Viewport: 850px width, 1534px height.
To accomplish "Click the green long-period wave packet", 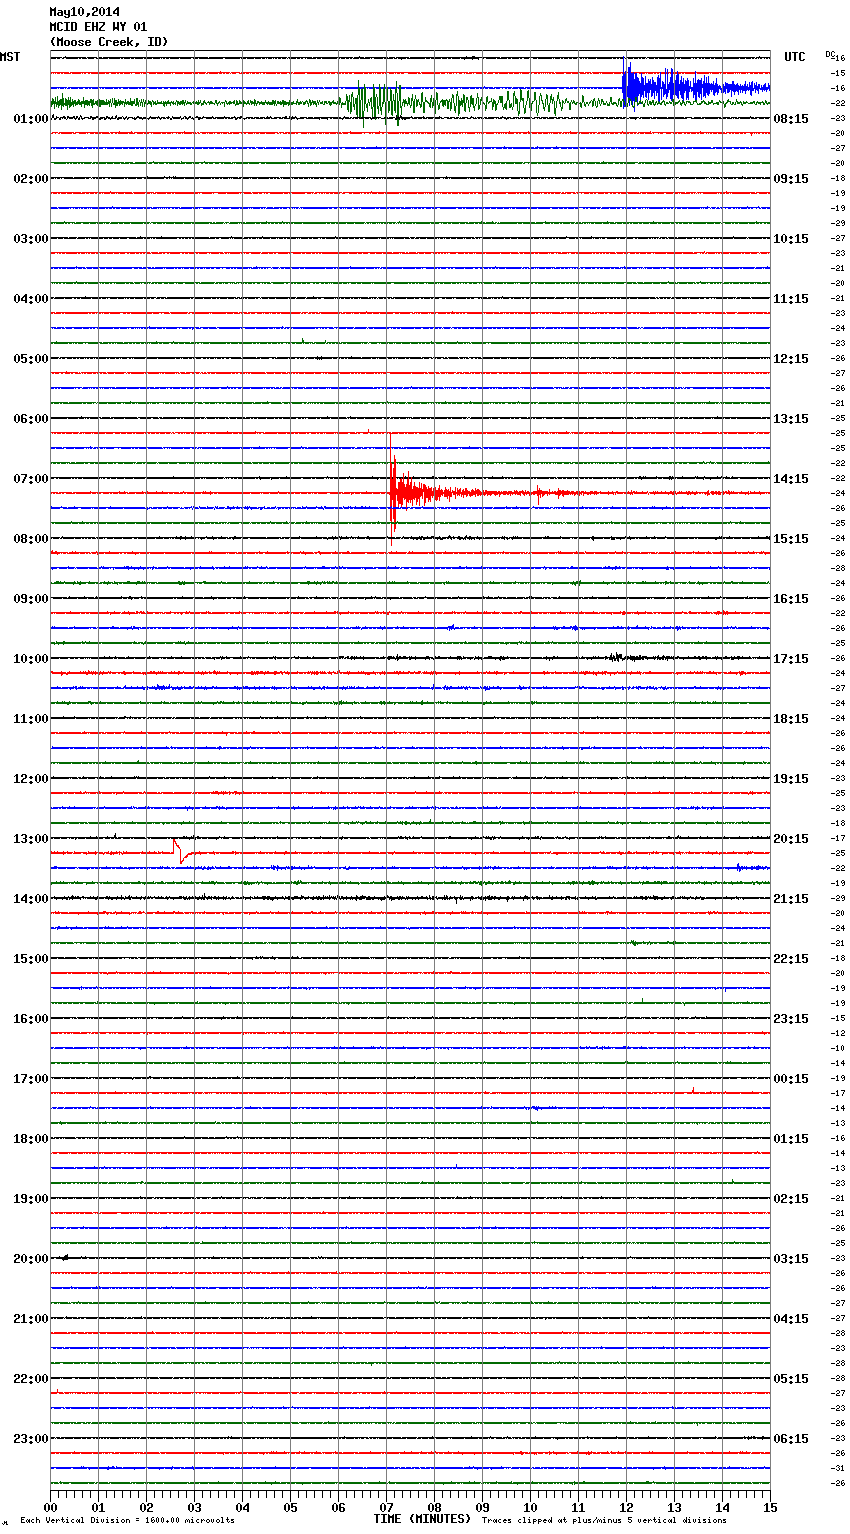I will pyautogui.click(x=375, y=102).
